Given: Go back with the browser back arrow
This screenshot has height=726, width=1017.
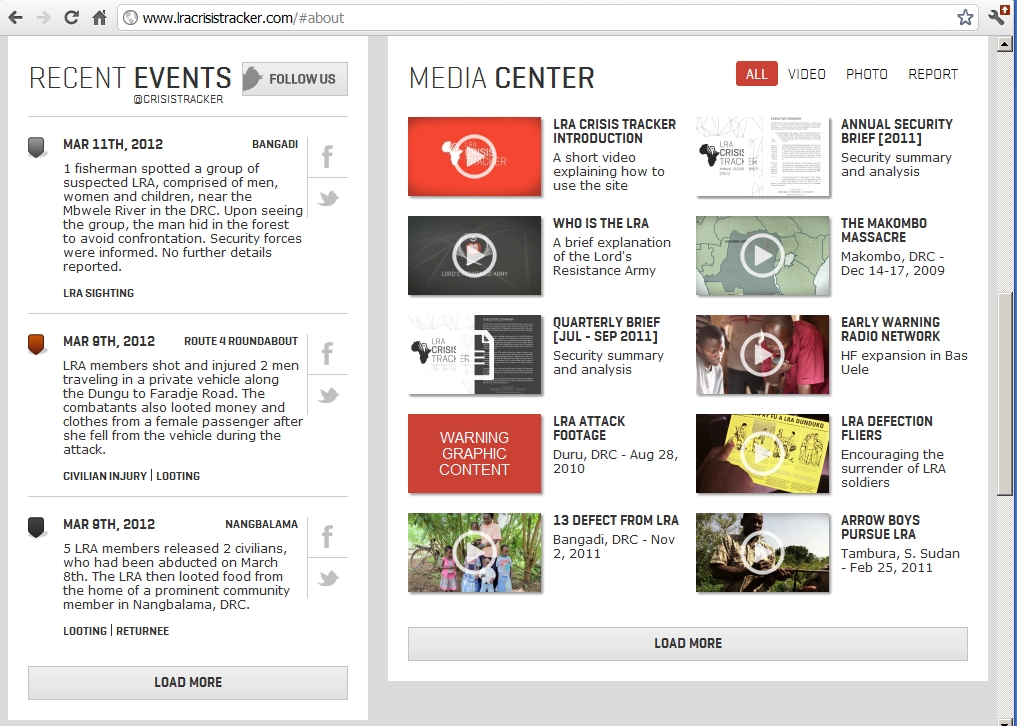Looking at the screenshot, I should (x=16, y=18).
